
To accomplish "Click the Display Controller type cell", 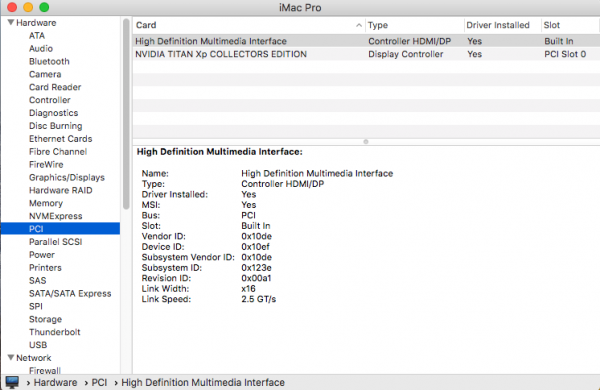I will [x=406, y=54].
